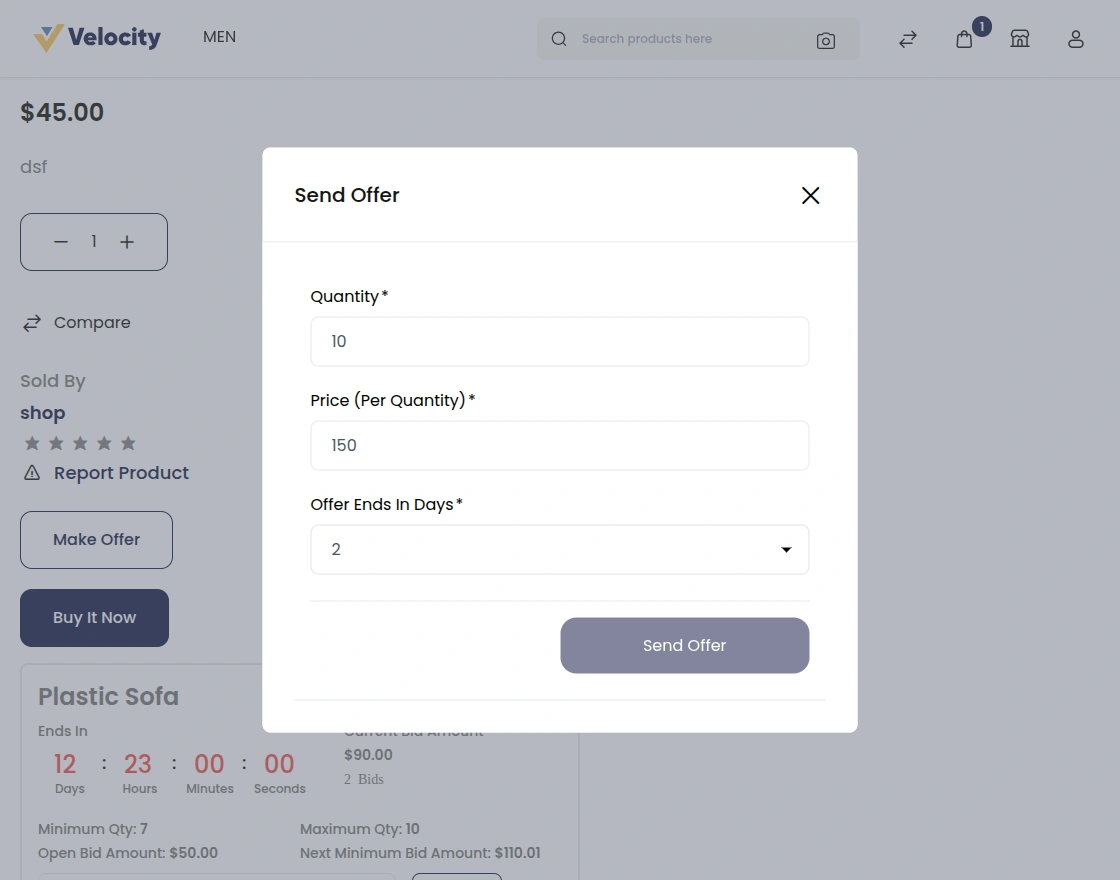Click the compare arrows icon in the header
The width and height of the screenshot is (1120, 880).
[x=907, y=39]
